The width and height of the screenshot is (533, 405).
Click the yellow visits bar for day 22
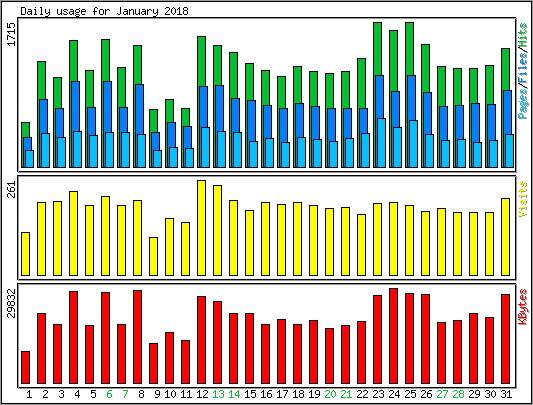click(x=362, y=245)
